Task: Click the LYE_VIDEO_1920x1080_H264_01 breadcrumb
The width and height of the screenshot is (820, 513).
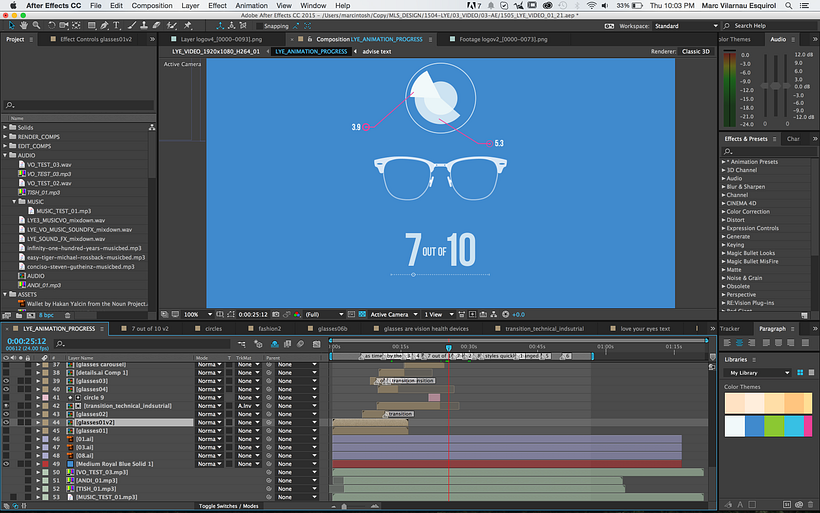Action: [x=216, y=52]
